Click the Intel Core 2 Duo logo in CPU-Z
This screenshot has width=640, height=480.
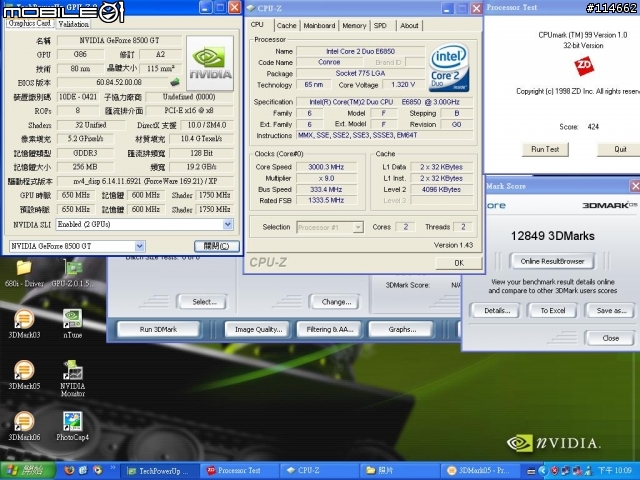click(449, 68)
